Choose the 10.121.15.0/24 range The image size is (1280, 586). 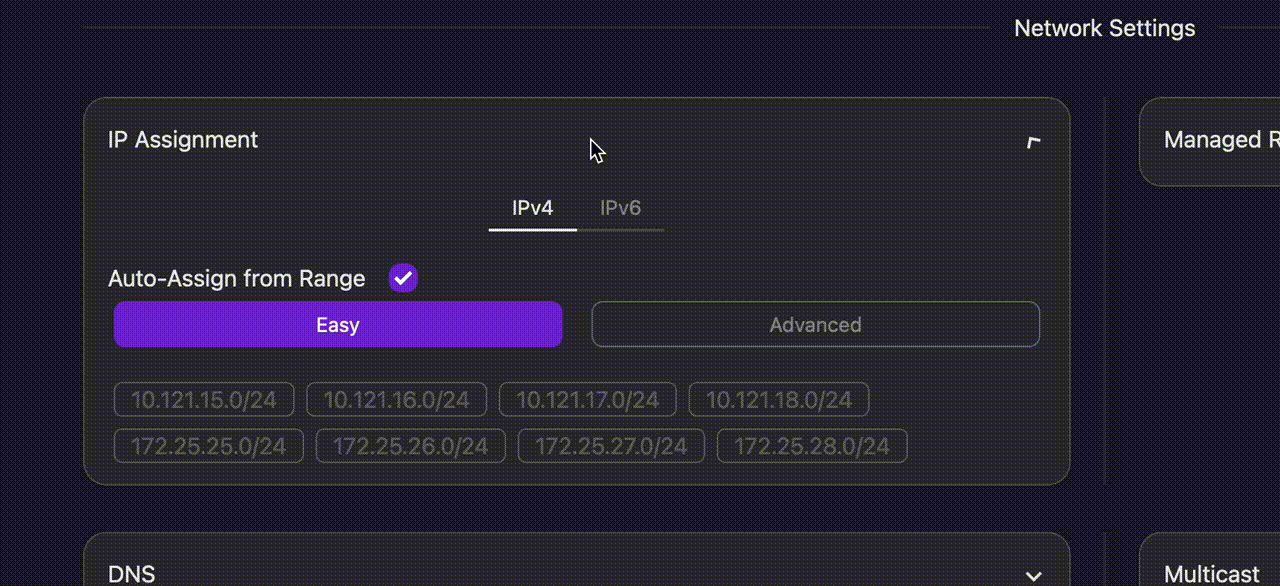click(x=204, y=399)
